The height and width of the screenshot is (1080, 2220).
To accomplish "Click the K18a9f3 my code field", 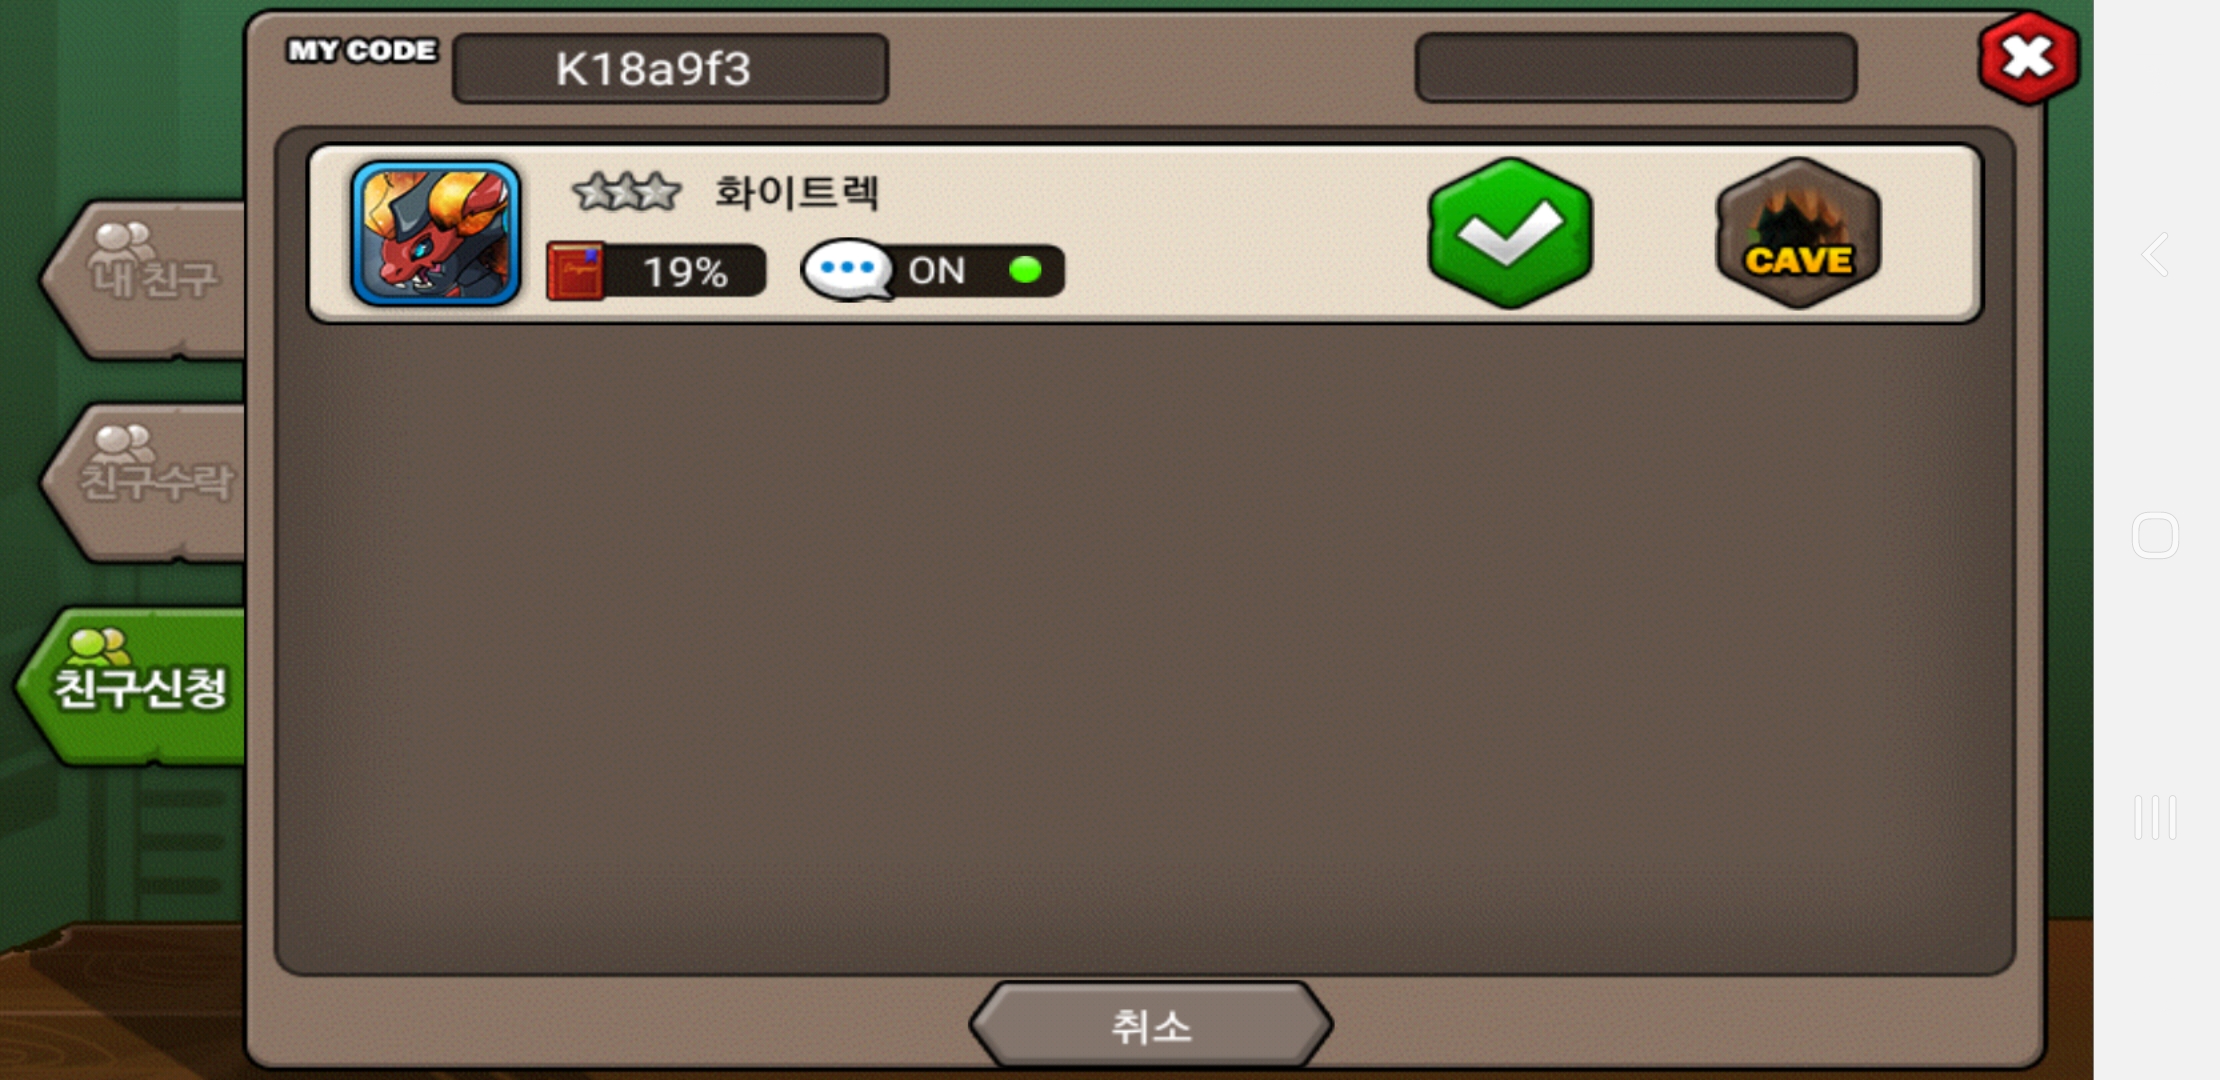I will 670,68.
